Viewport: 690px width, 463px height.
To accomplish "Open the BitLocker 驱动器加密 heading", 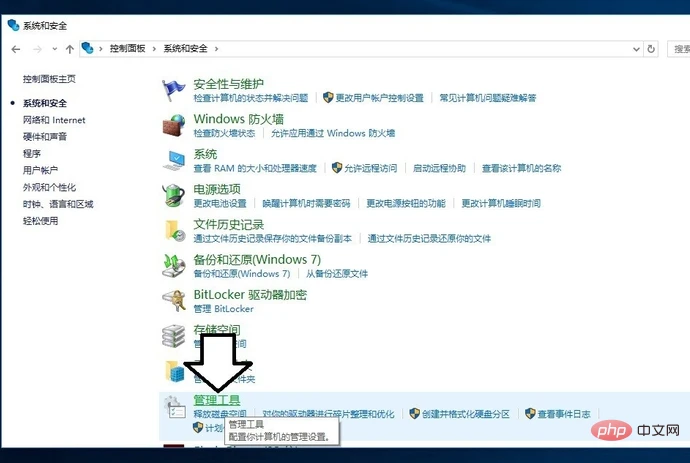I will click(x=250, y=294).
